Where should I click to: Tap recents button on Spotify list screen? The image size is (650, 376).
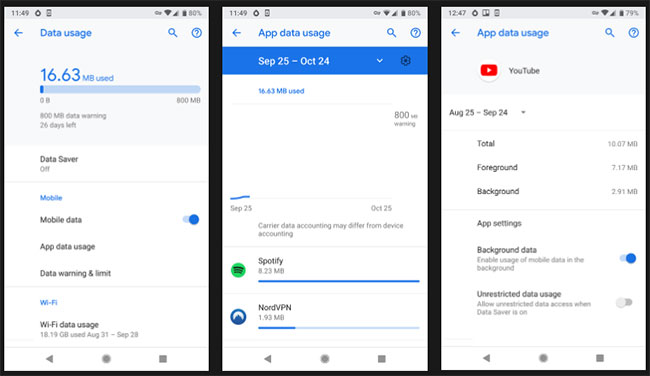382,359
